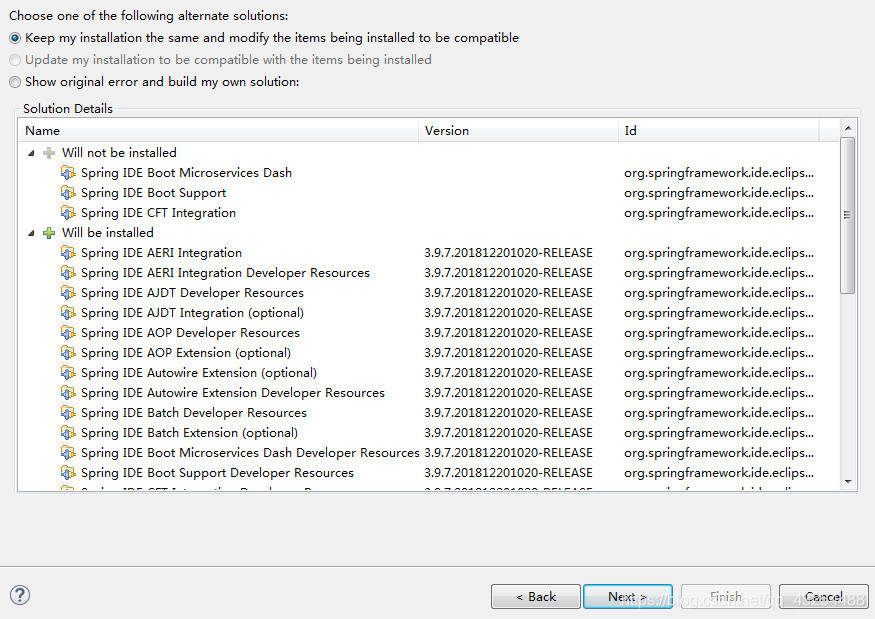The height and width of the screenshot is (619, 875).
Task: Click the feature icon of Spring IDE Boot Support
Action: point(68,193)
